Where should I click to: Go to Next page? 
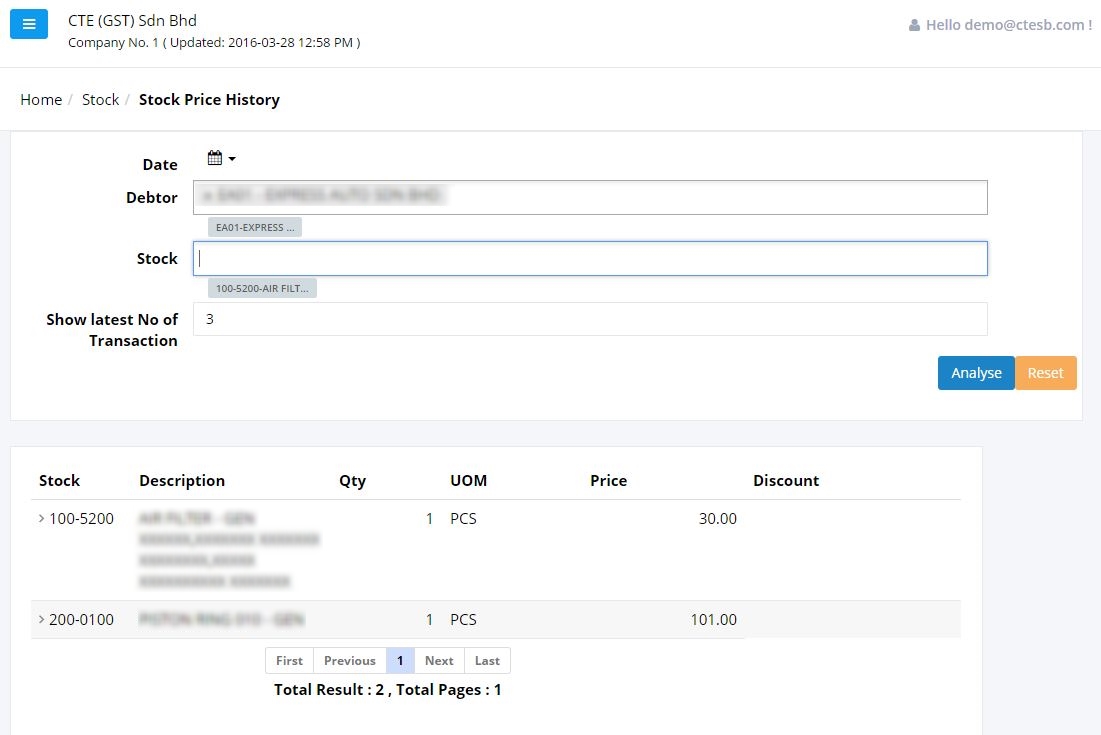pyautogui.click(x=439, y=661)
